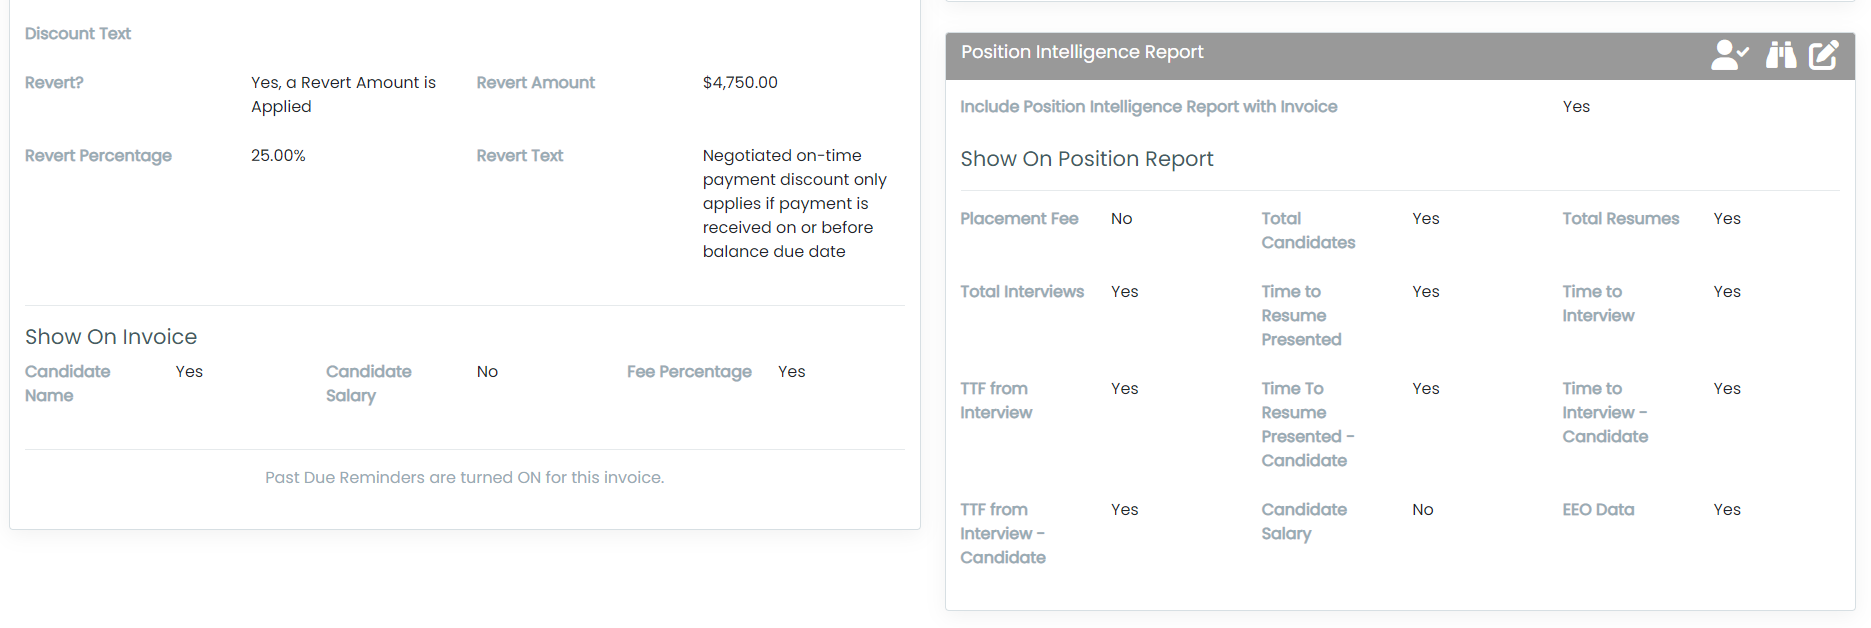Click the Past Due Reminders notice text

pyautogui.click(x=464, y=478)
